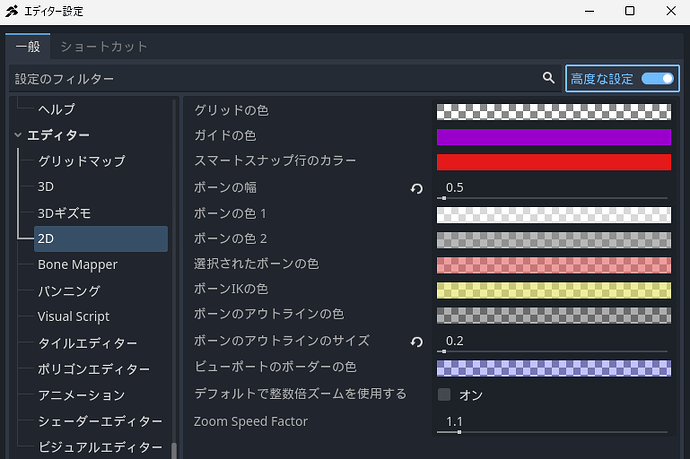Screen dimensions: 690x459
Task: Select グリッドマップ in the settings tree
Action: click(82, 161)
